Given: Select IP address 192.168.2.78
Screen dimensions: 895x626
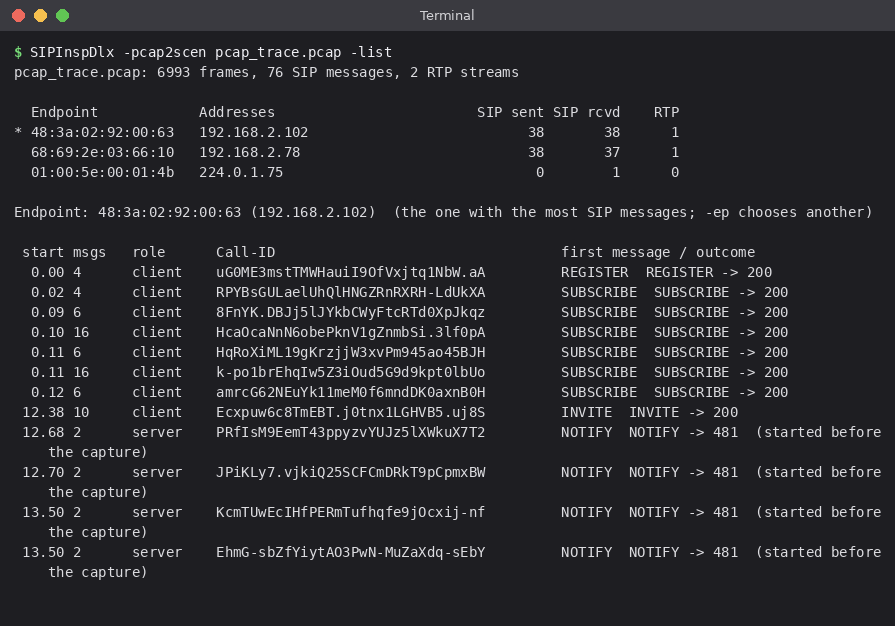Looking at the screenshot, I should point(249,152).
